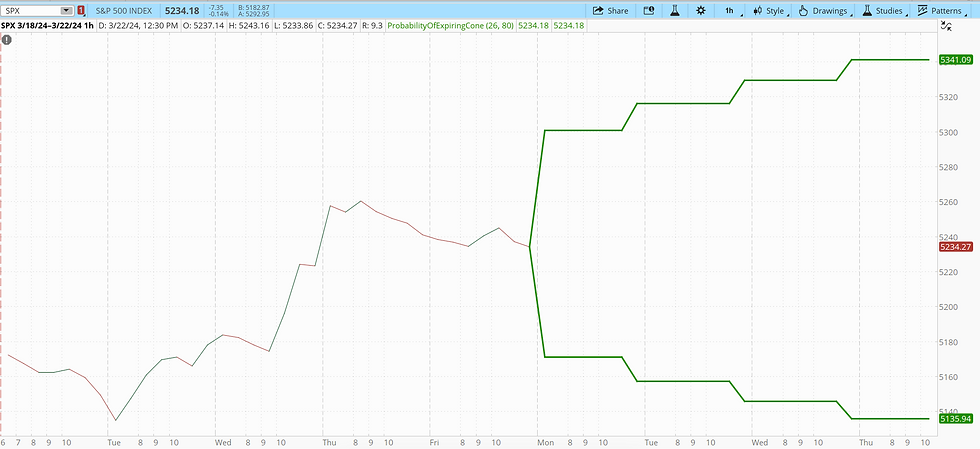Open the calendar alert icon in the toolbar
The width and height of the screenshot is (980, 449).
click(x=649, y=11)
